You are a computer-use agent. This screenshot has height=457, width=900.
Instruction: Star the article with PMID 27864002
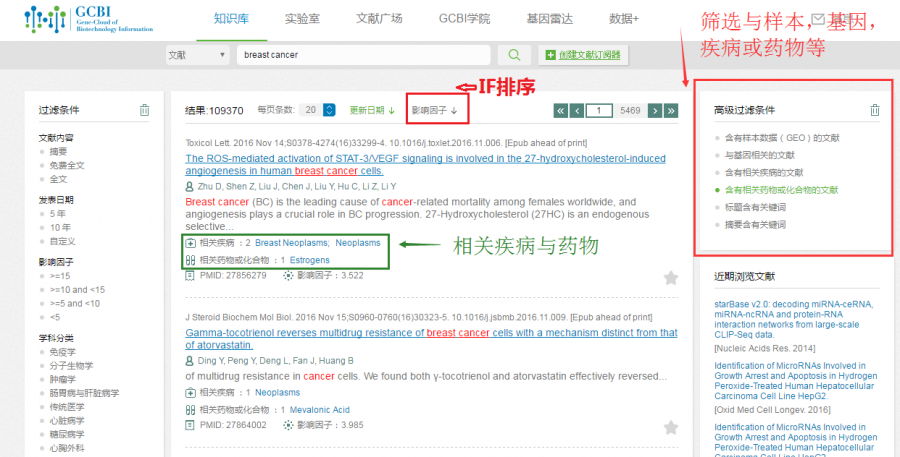point(670,427)
